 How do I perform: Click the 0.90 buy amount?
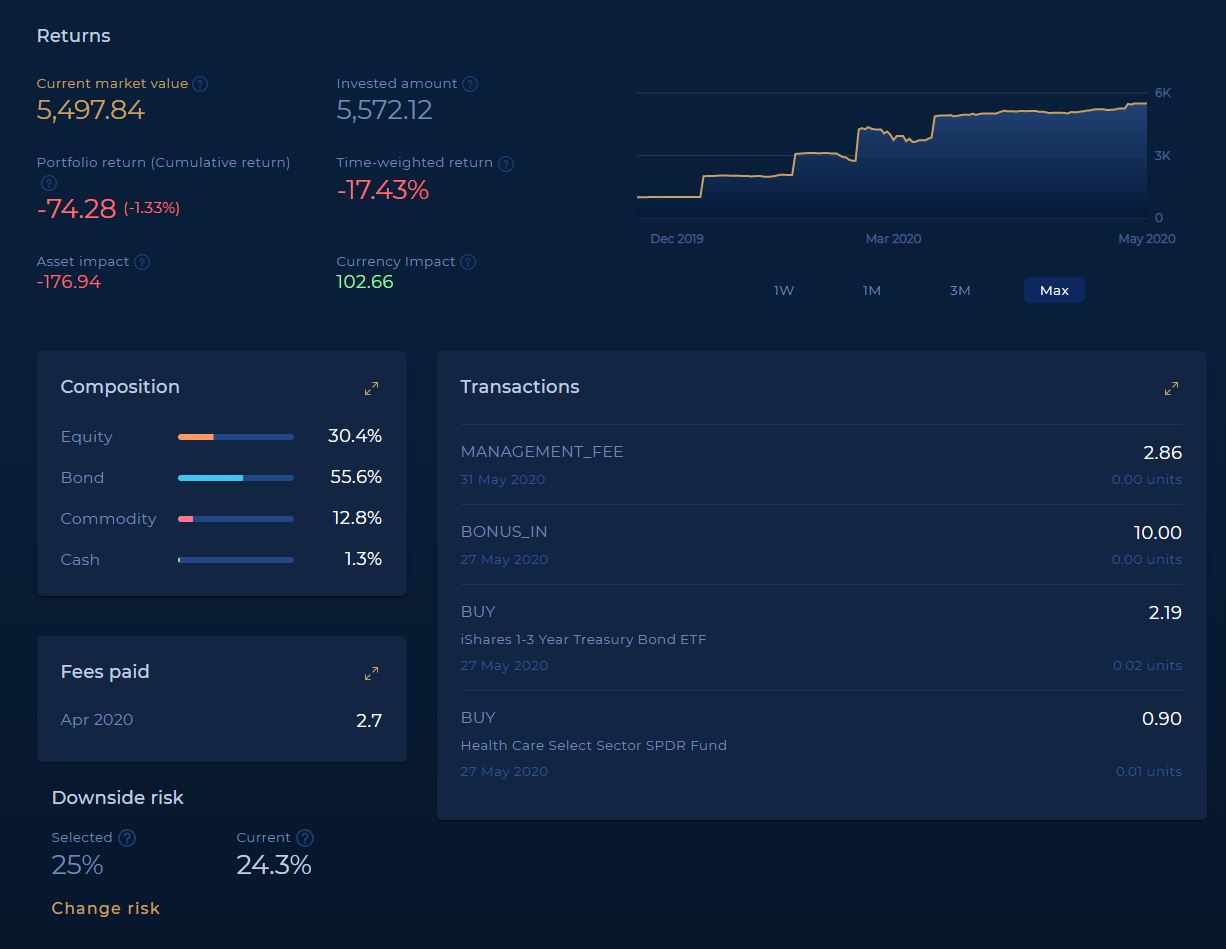point(1162,718)
